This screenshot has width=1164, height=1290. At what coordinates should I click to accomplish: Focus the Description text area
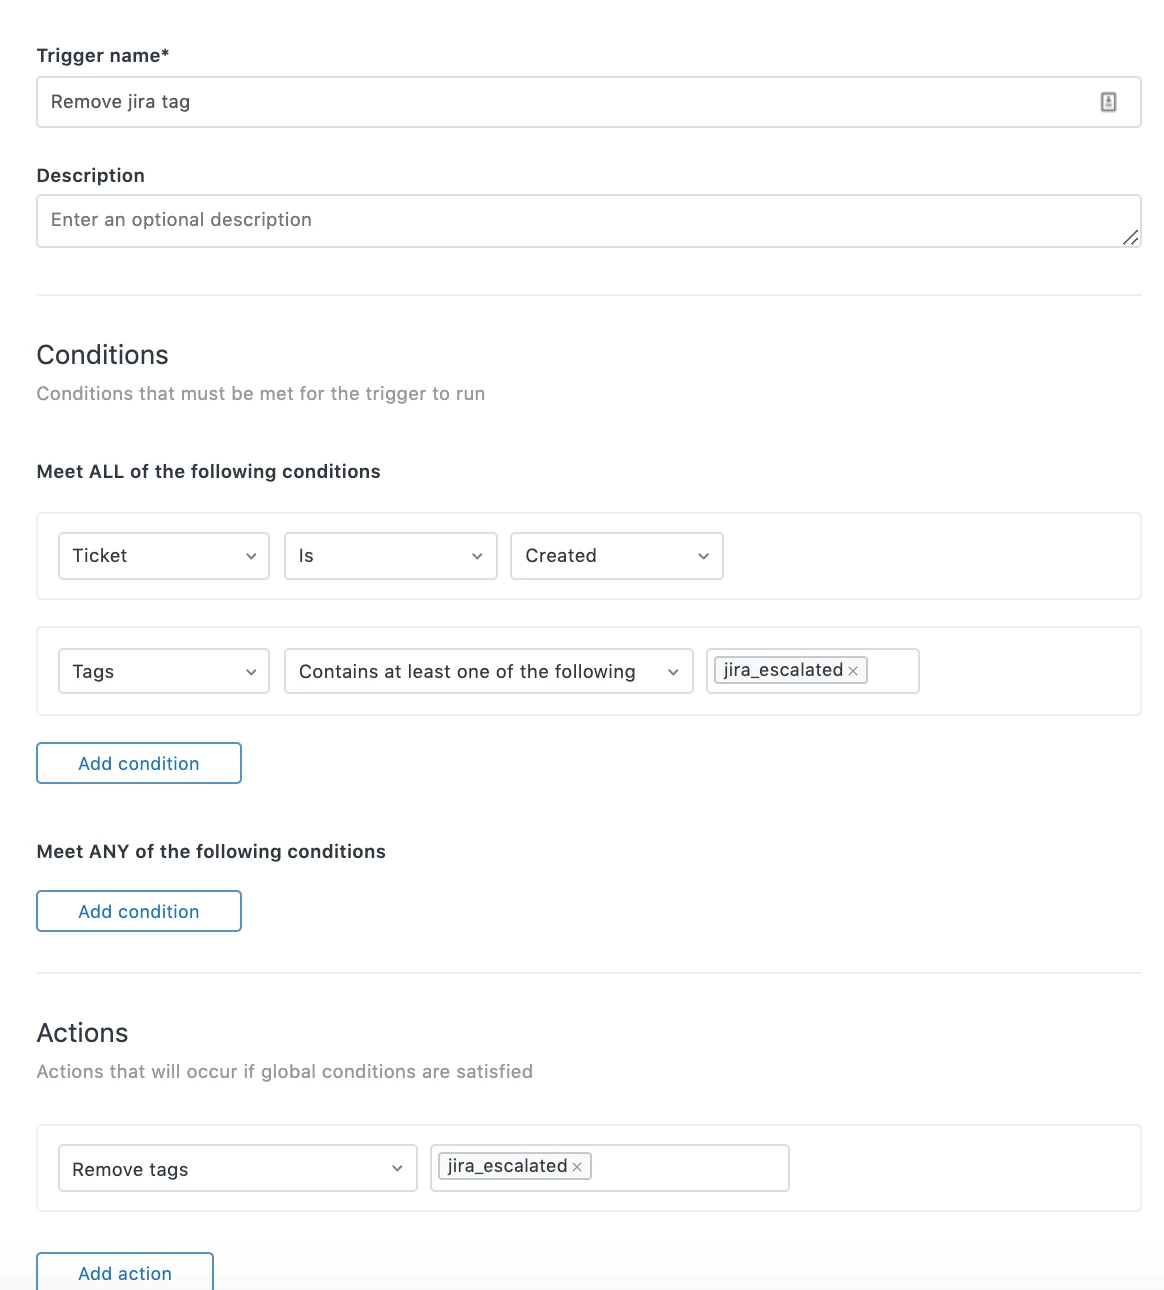click(580, 220)
